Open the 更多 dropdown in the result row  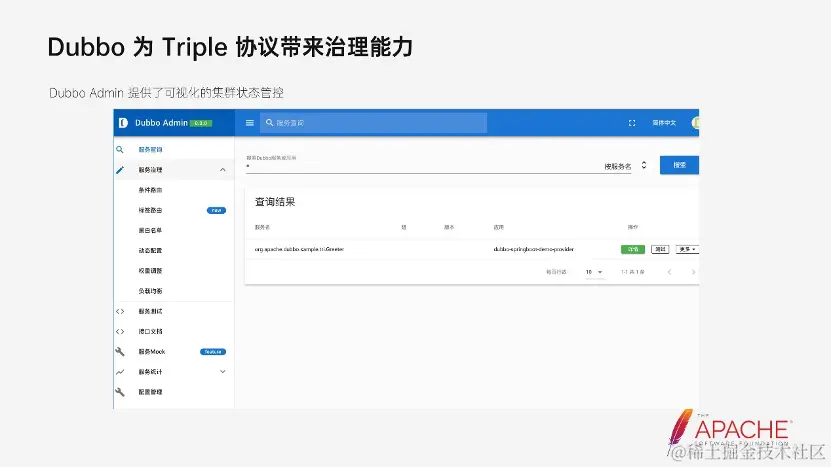[x=687, y=249]
